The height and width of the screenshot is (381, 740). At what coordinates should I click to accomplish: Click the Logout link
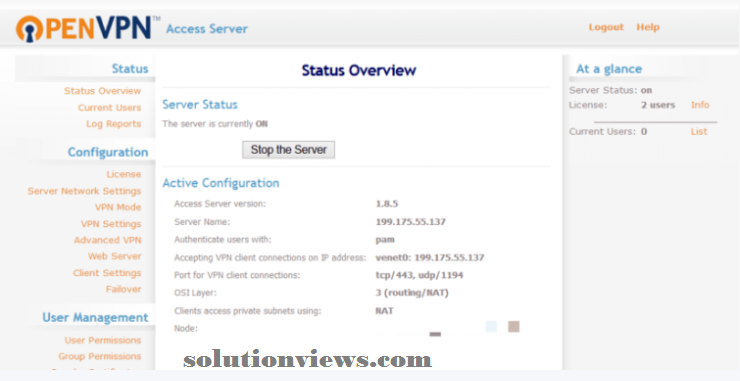coord(606,27)
